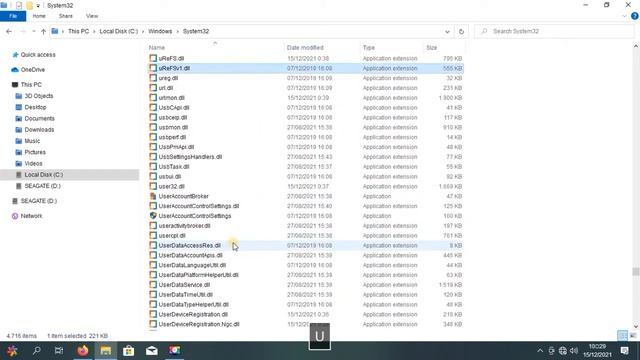640x360 pixels.
Task: Select Quick access in navigation pane
Action: click(x=38, y=55)
